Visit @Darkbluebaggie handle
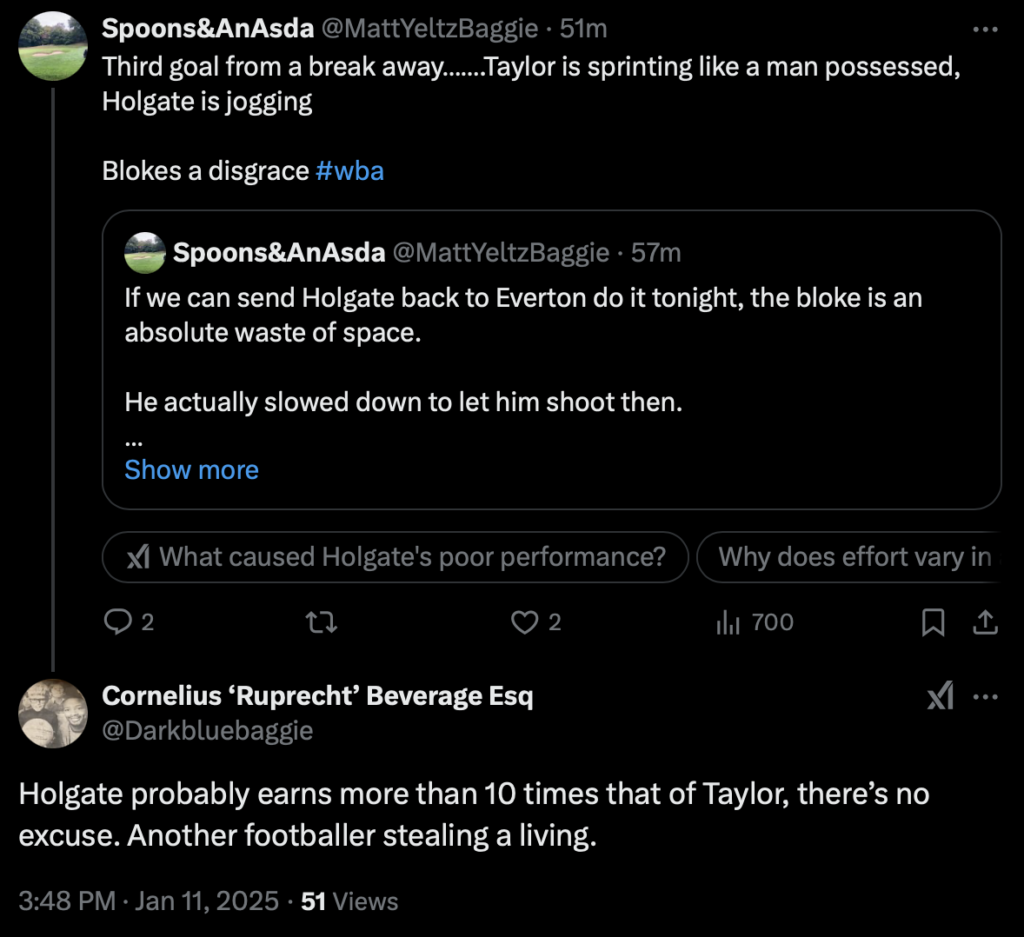Viewport: 1024px width, 937px height. tap(208, 731)
